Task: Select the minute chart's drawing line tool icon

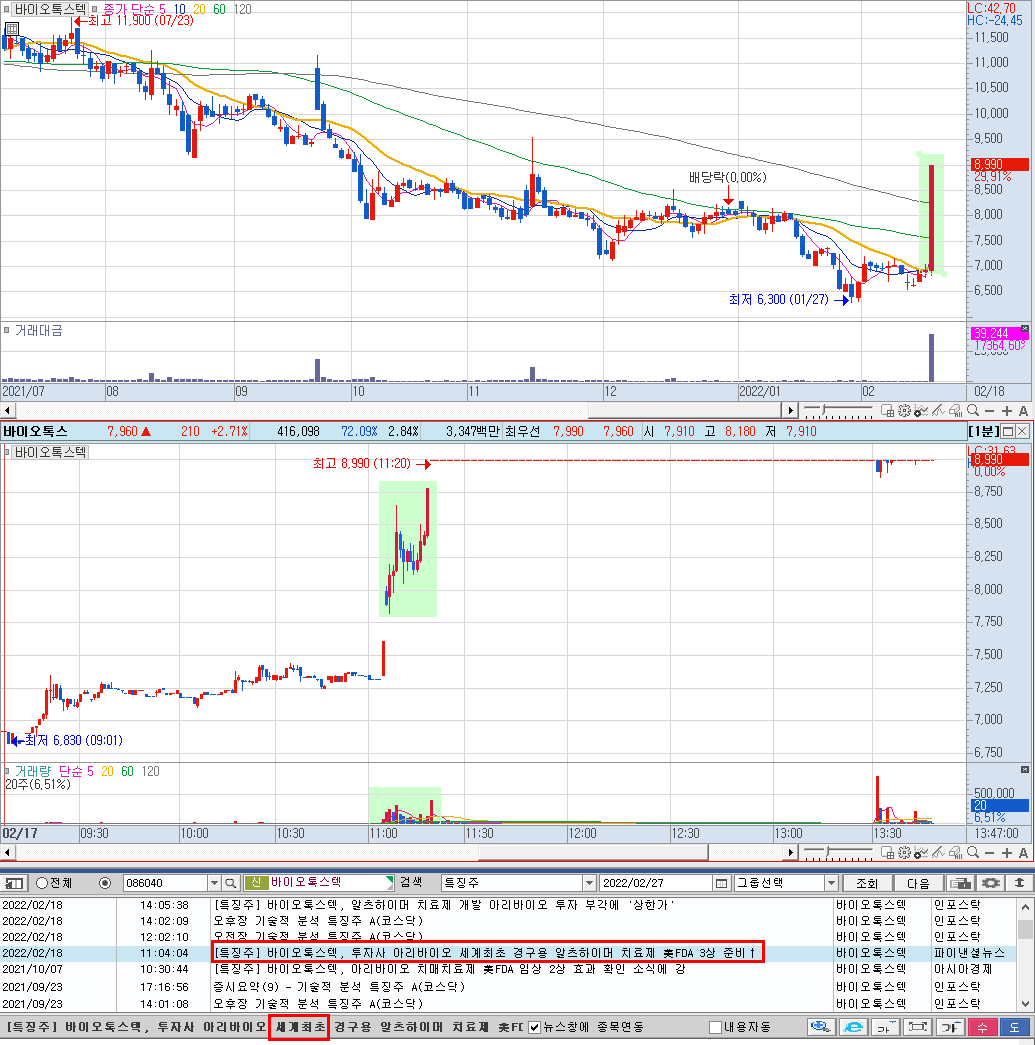Action: 938,852
